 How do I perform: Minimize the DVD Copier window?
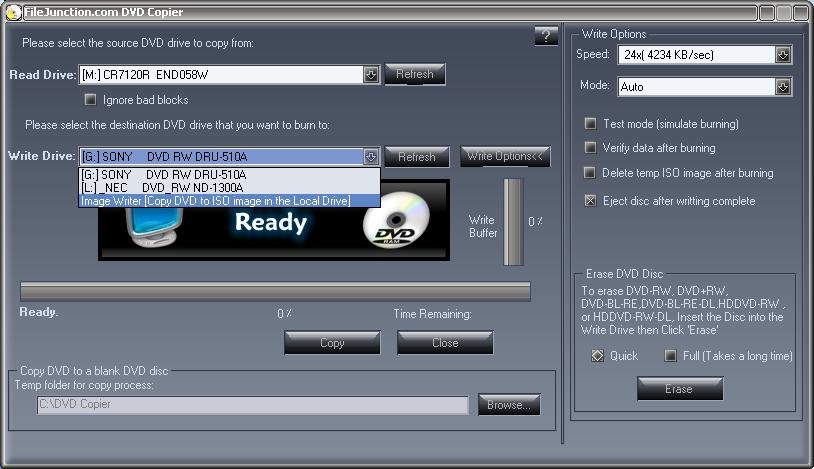[x=766, y=13]
